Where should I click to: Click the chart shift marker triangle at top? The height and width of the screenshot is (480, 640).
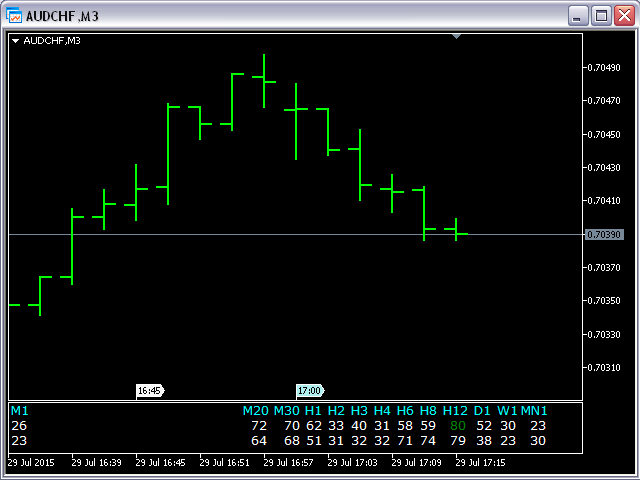click(x=456, y=37)
